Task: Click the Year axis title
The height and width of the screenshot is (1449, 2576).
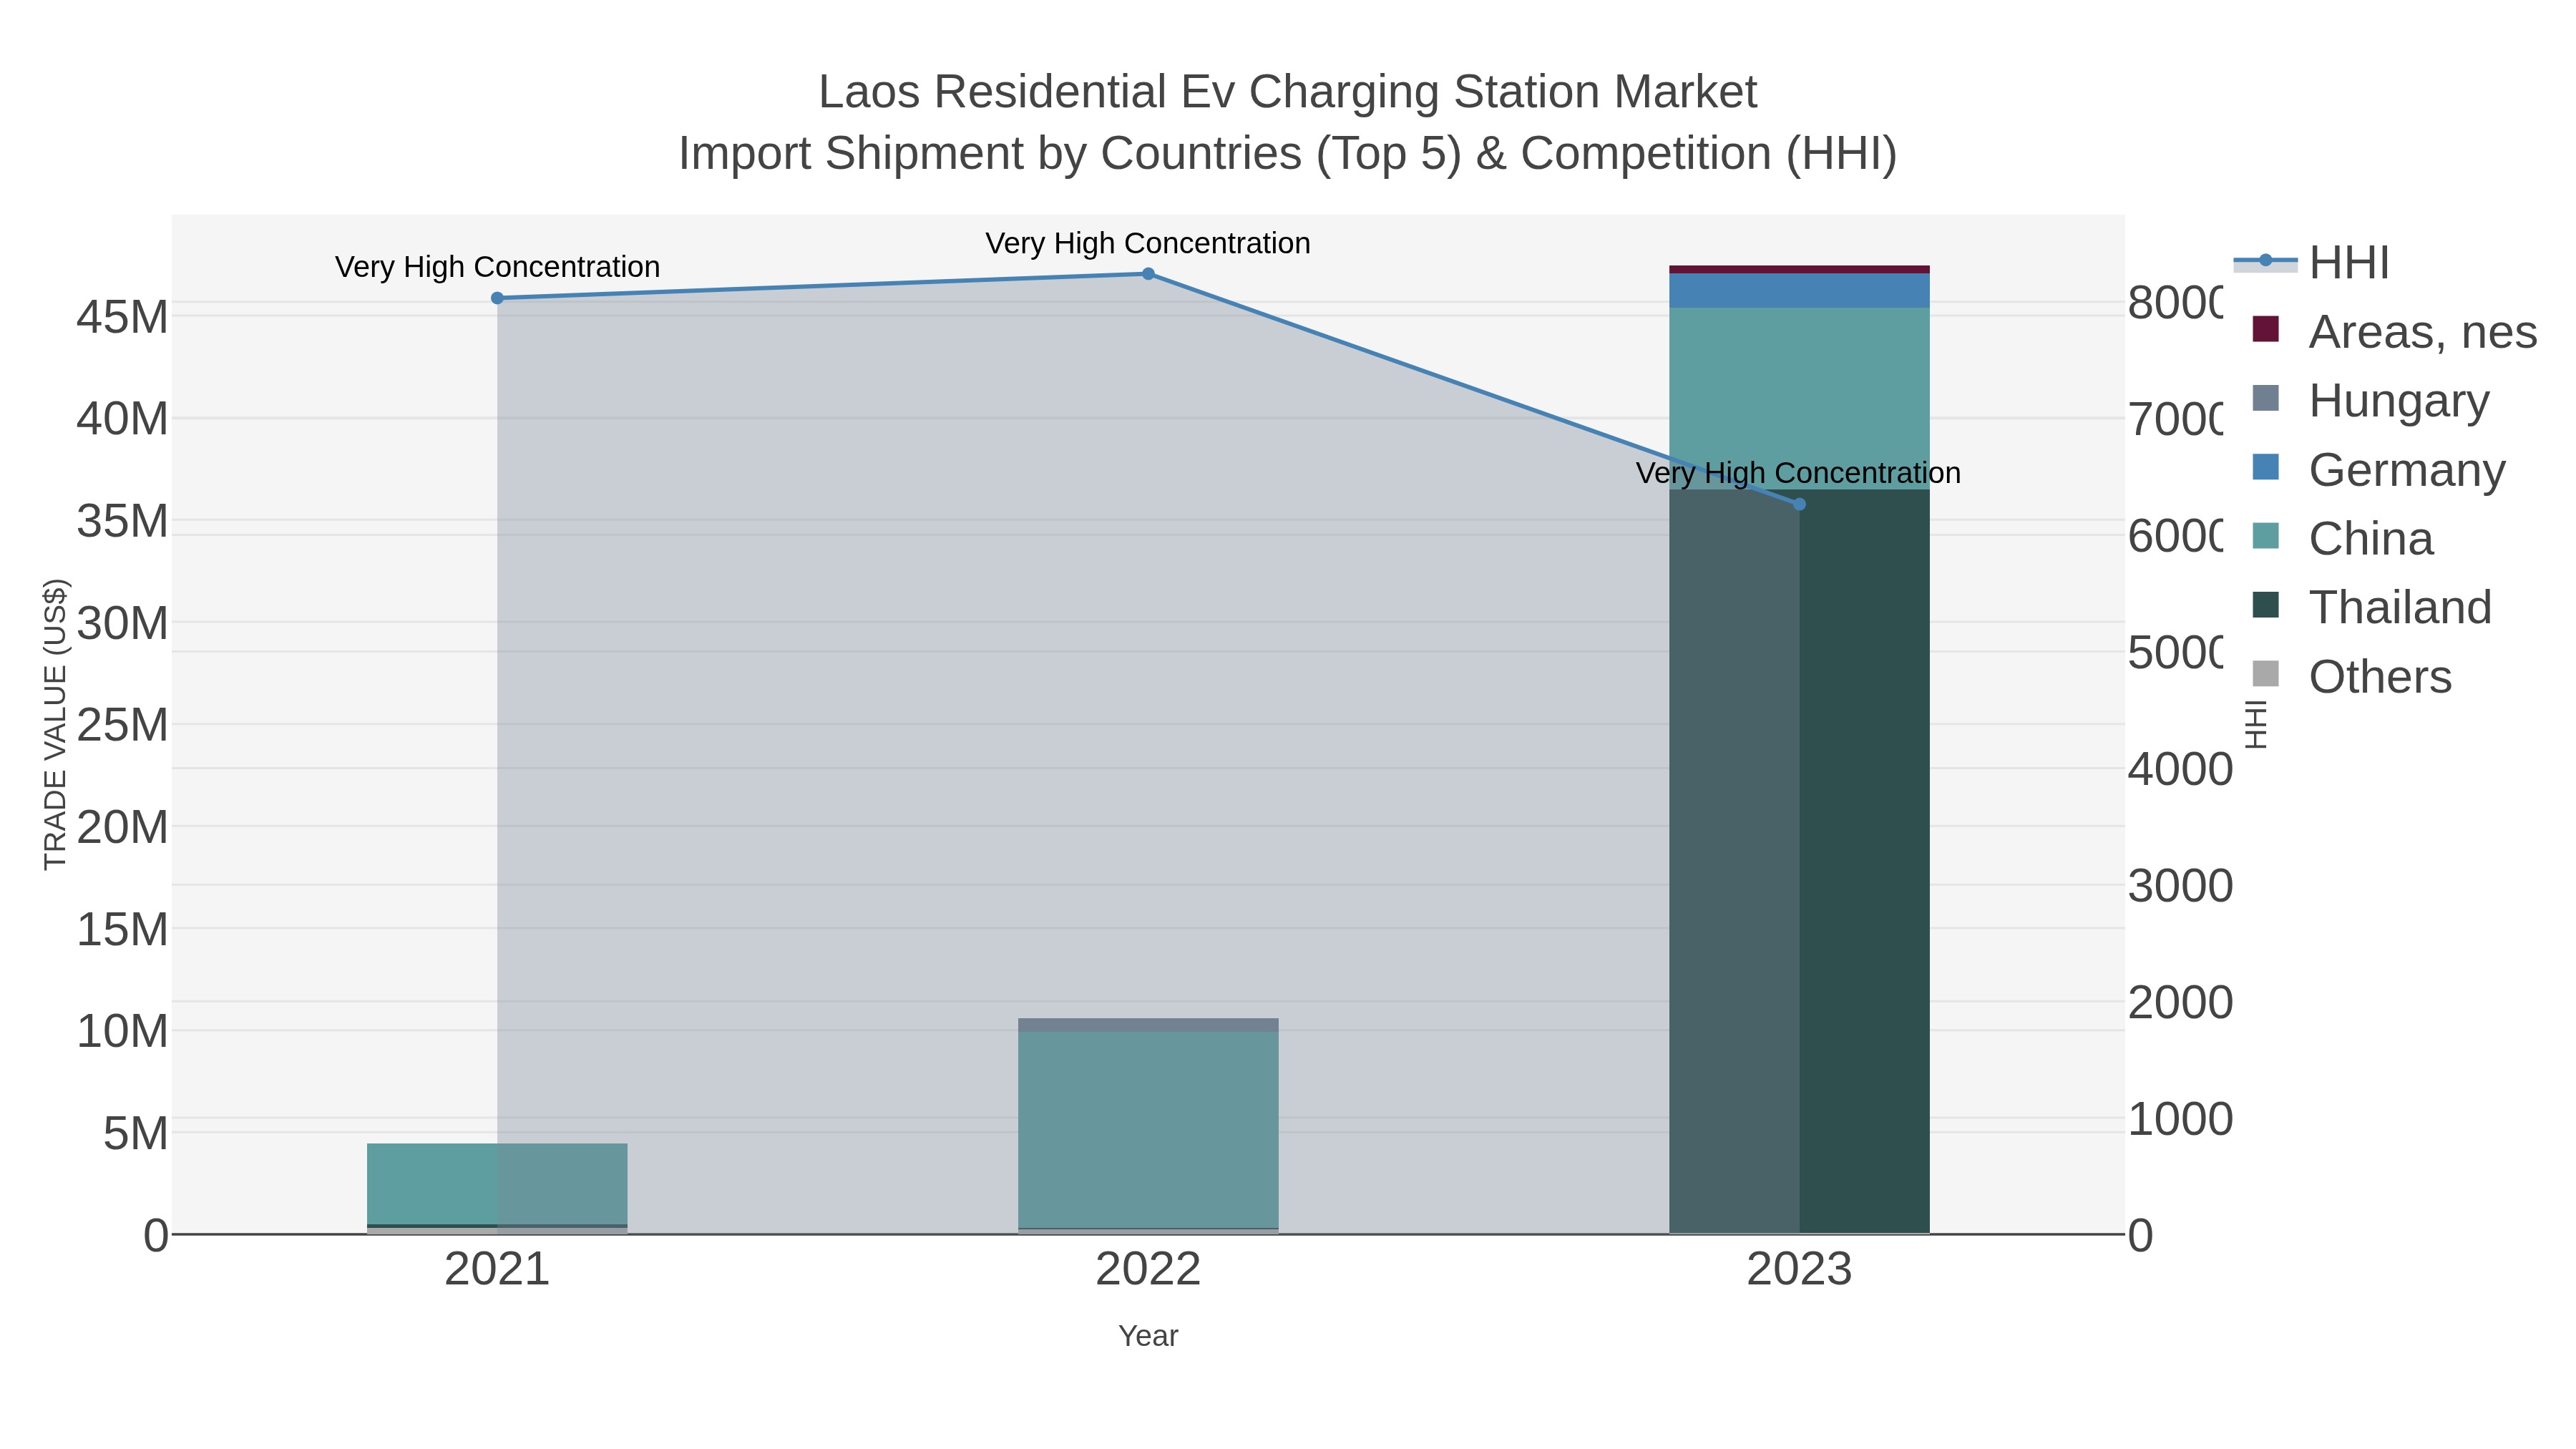Action: tap(1148, 1336)
